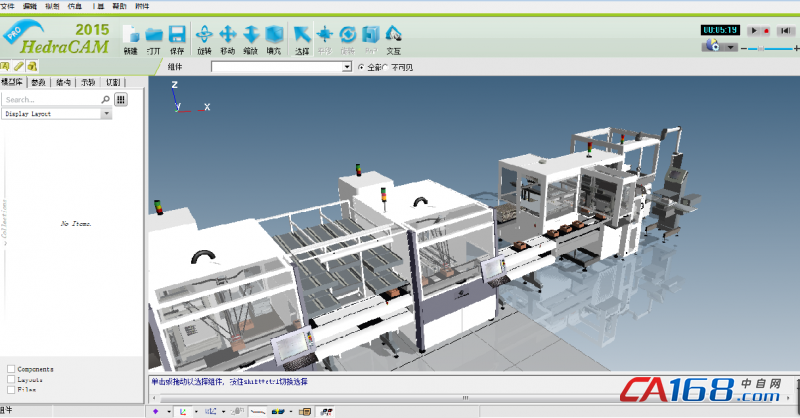Open the 文件 menu
The width and height of the screenshot is (800, 418).
(8, 6)
